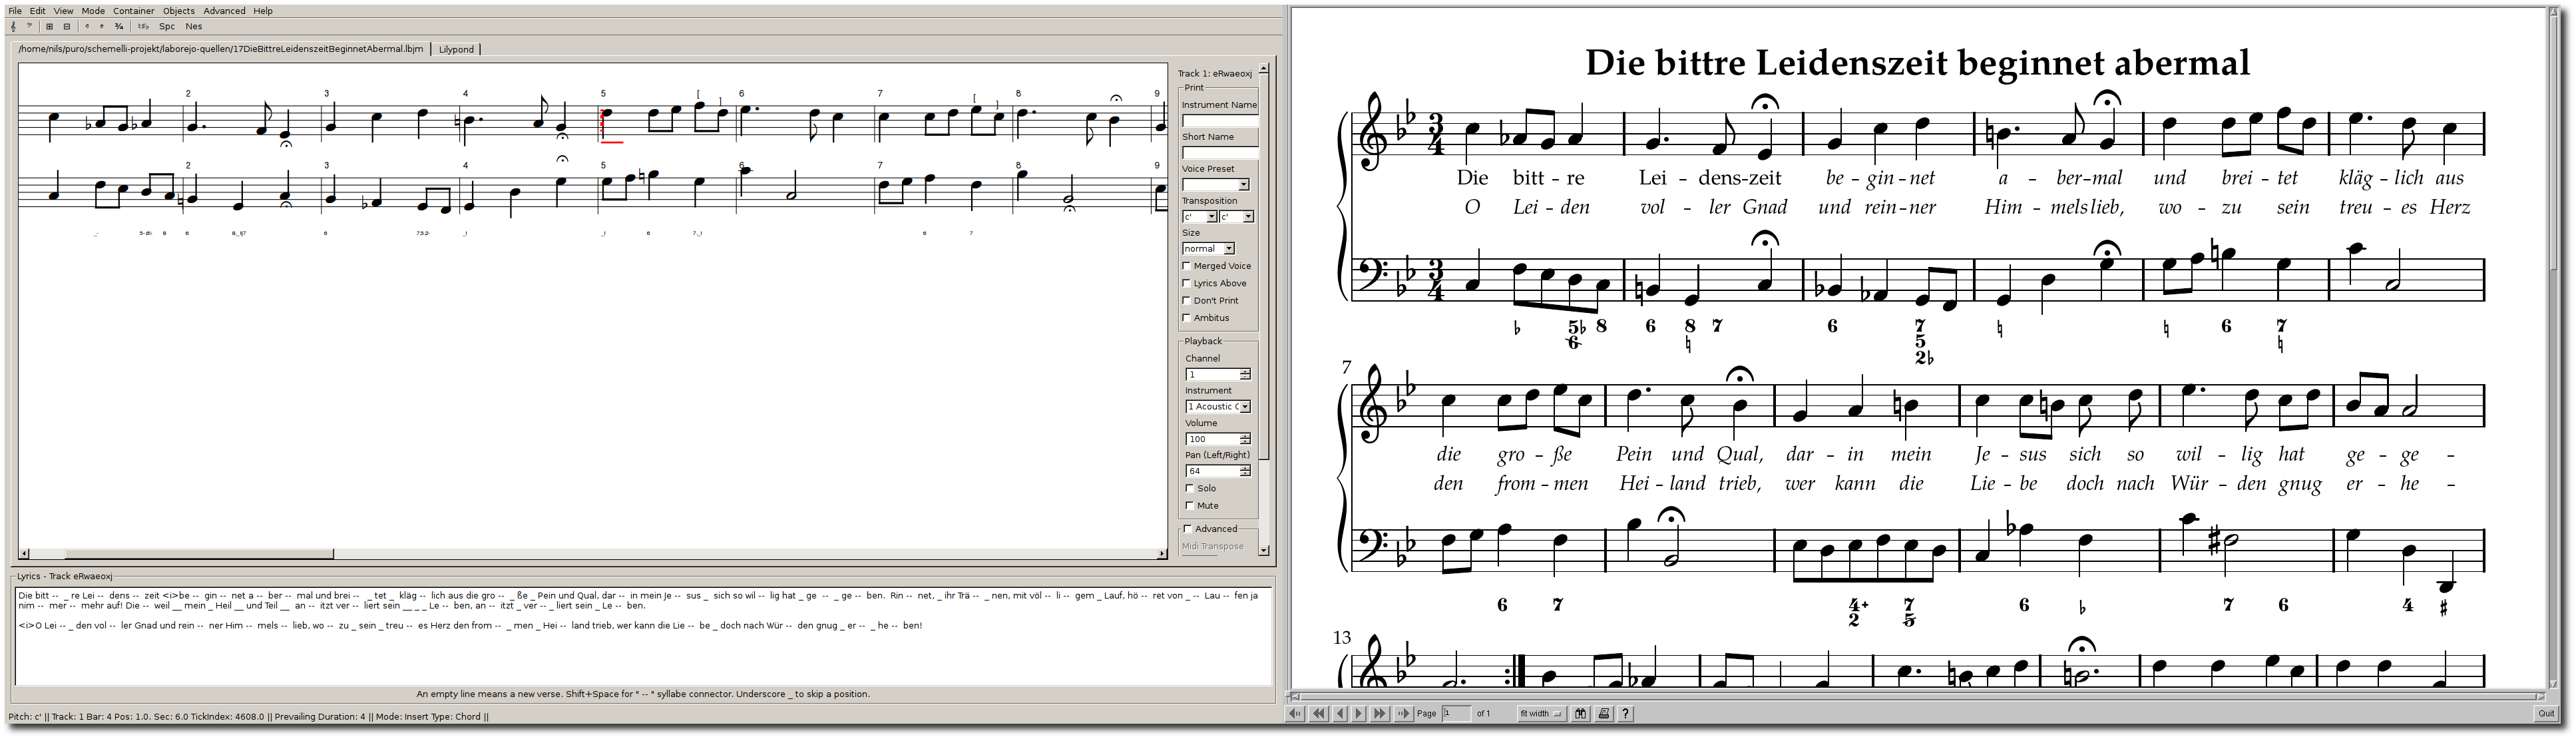
Task: Check the Mute playback option
Action: tap(1190, 506)
